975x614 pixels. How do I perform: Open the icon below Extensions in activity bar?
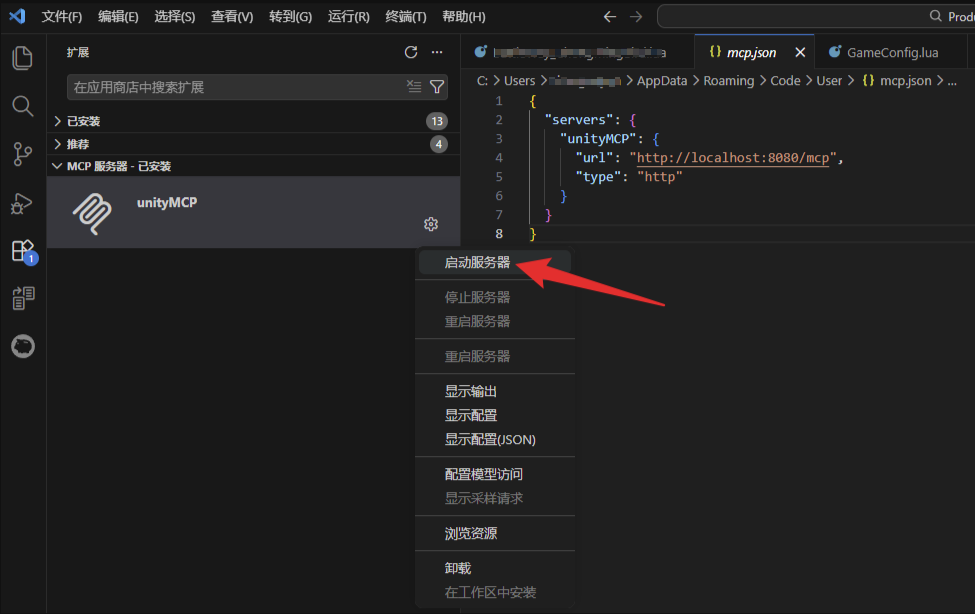(x=23, y=298)
